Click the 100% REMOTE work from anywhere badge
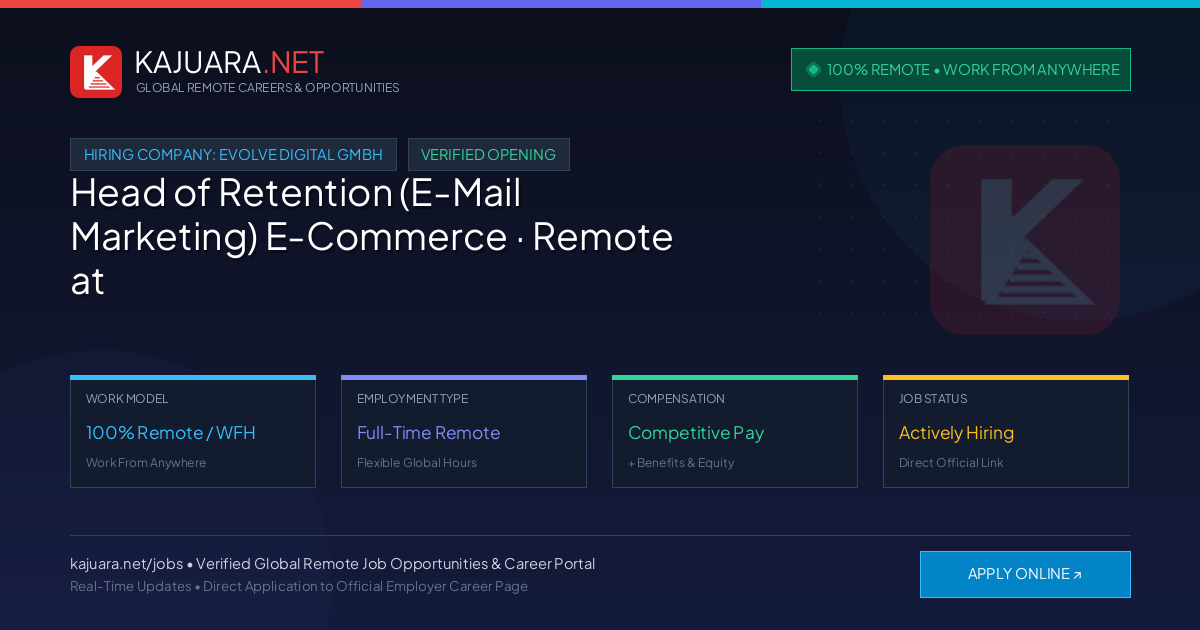Screen dimensions: 1200x630 click(x=961, y=70)
